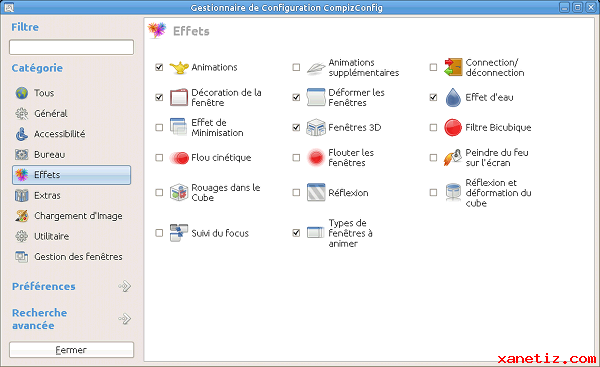Open the Réflexion et déformation du cube icon

click(x=453, y=192)
